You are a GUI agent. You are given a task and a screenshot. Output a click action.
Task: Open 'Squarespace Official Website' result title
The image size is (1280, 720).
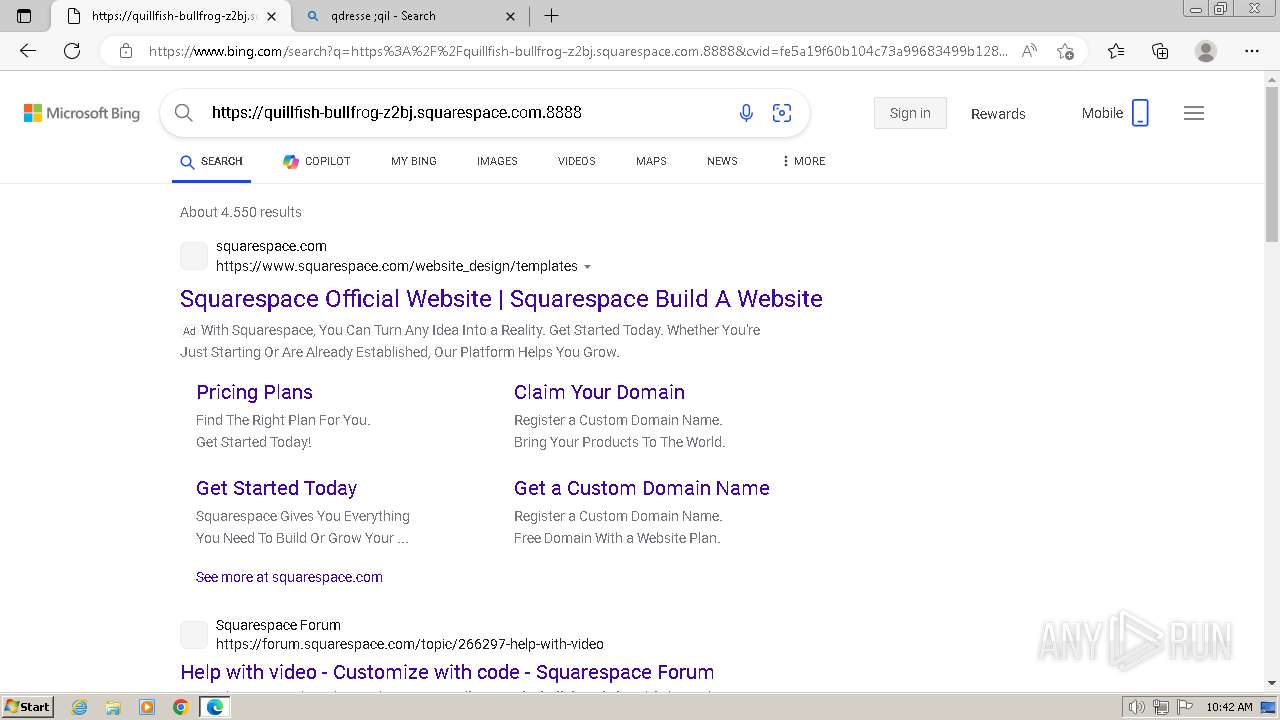point(501,299)
